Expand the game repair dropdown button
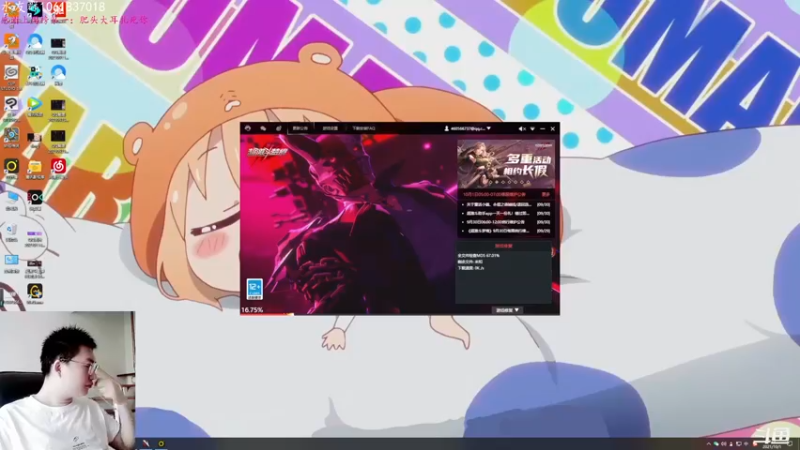This screenshot has width=800, height=450. pos(507,310)
